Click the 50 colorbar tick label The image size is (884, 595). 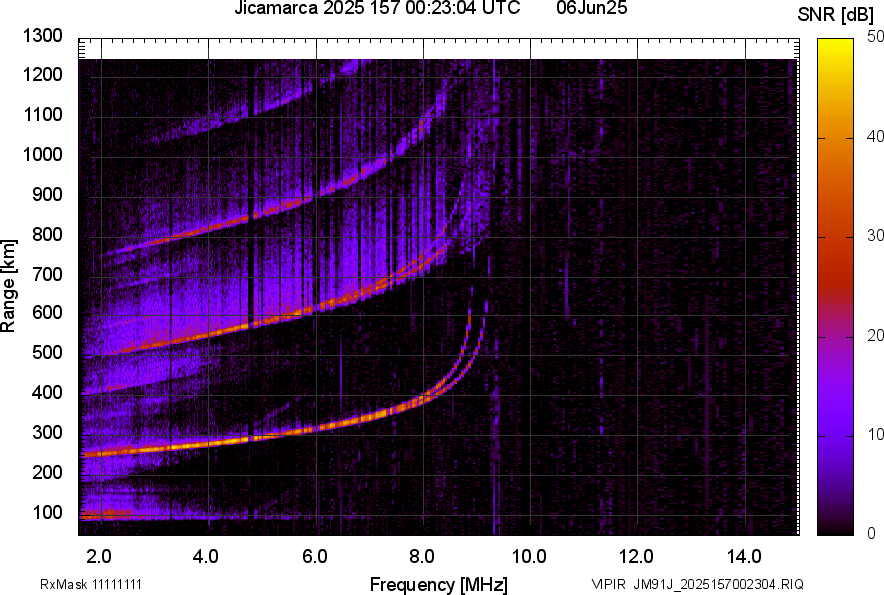876,37
